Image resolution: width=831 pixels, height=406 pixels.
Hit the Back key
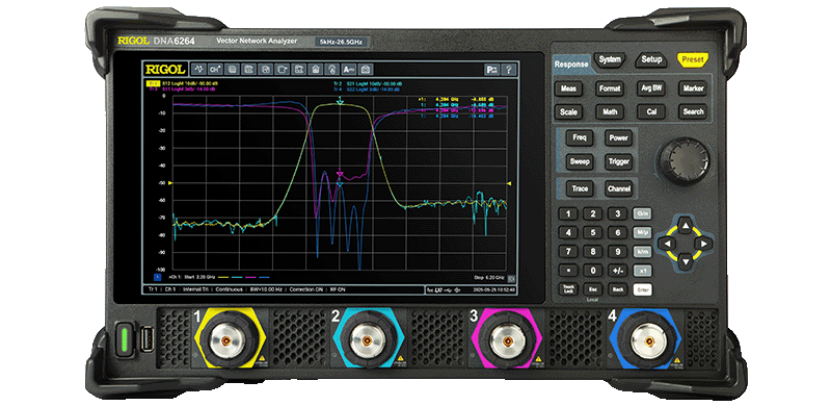tap(617, 289)
